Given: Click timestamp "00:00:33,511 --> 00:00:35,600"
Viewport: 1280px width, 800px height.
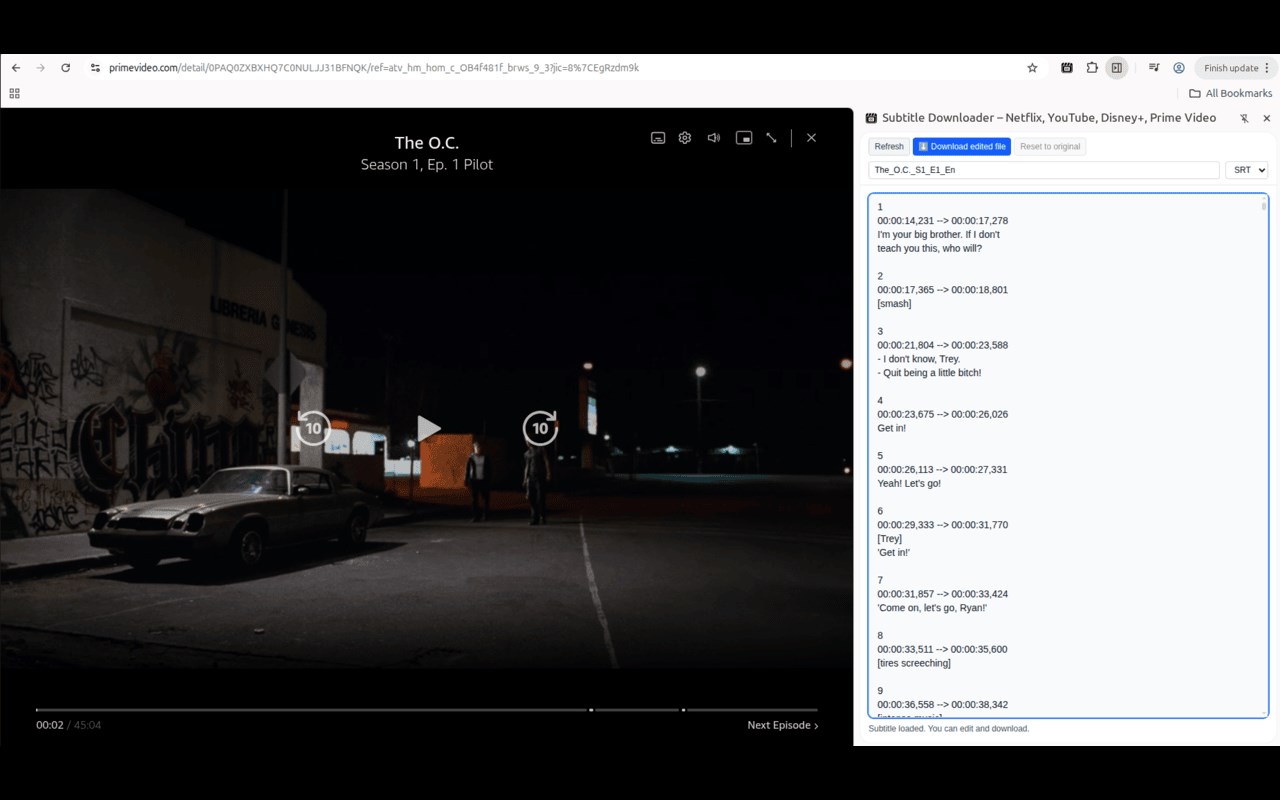Looking at the screenshot, I should click(x=942, y=650).
